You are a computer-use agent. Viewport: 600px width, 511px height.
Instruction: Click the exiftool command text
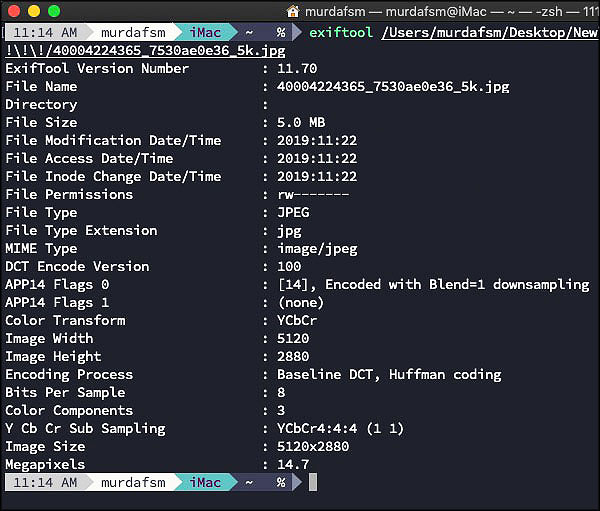coord(341,32)
